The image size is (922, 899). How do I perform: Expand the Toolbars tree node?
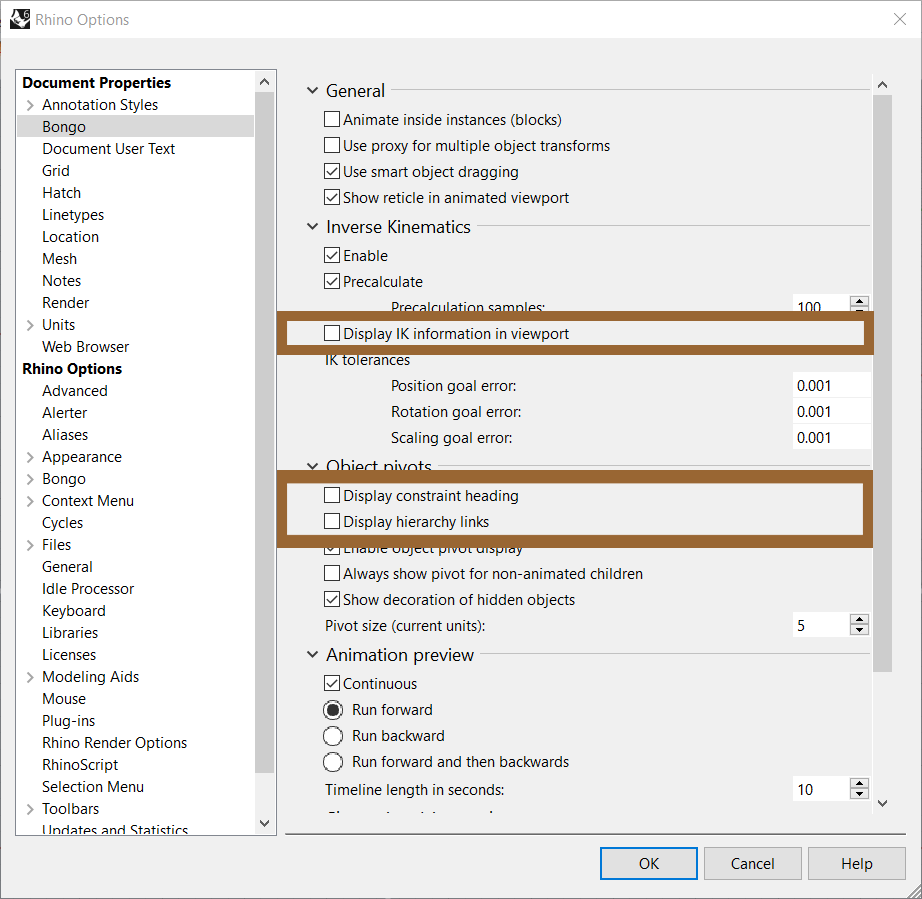[x=30, y=809]
